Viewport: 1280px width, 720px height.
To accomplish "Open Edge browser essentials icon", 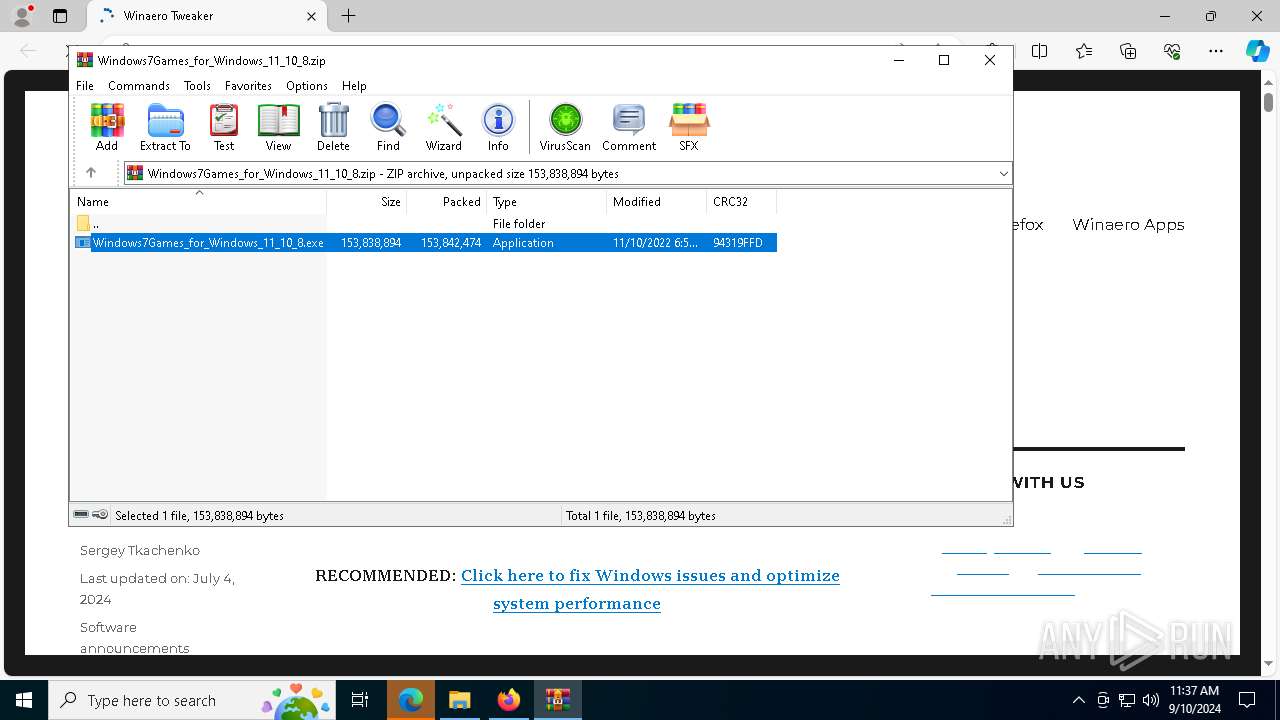I will [x=1172, y=51].
